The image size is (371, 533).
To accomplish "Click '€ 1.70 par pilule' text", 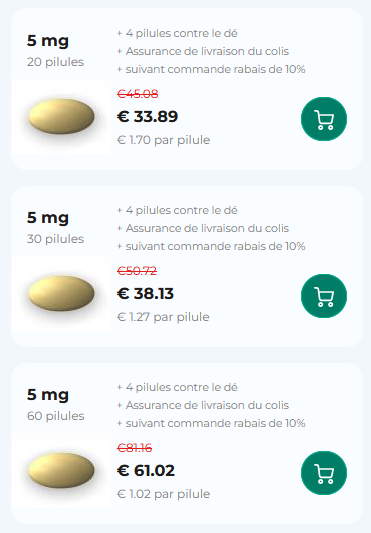I will click(x=164, y=140).
